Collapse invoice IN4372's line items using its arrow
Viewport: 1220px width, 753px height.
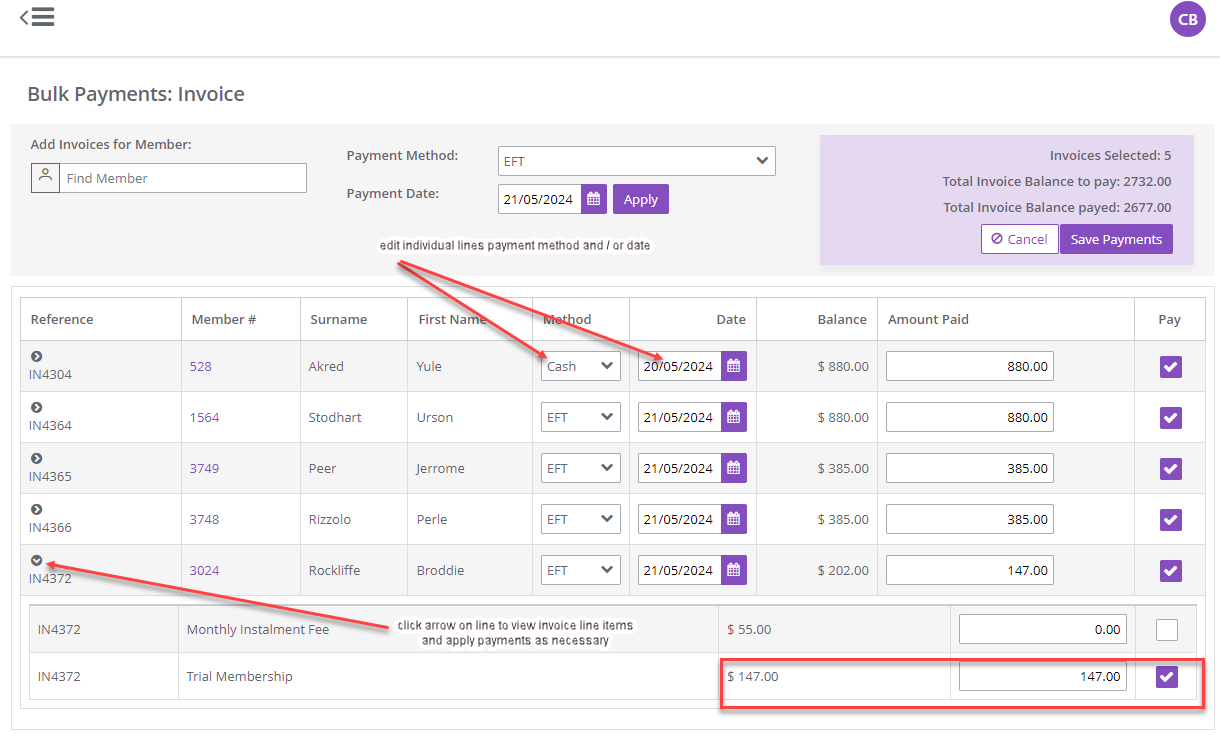point(37,558)
